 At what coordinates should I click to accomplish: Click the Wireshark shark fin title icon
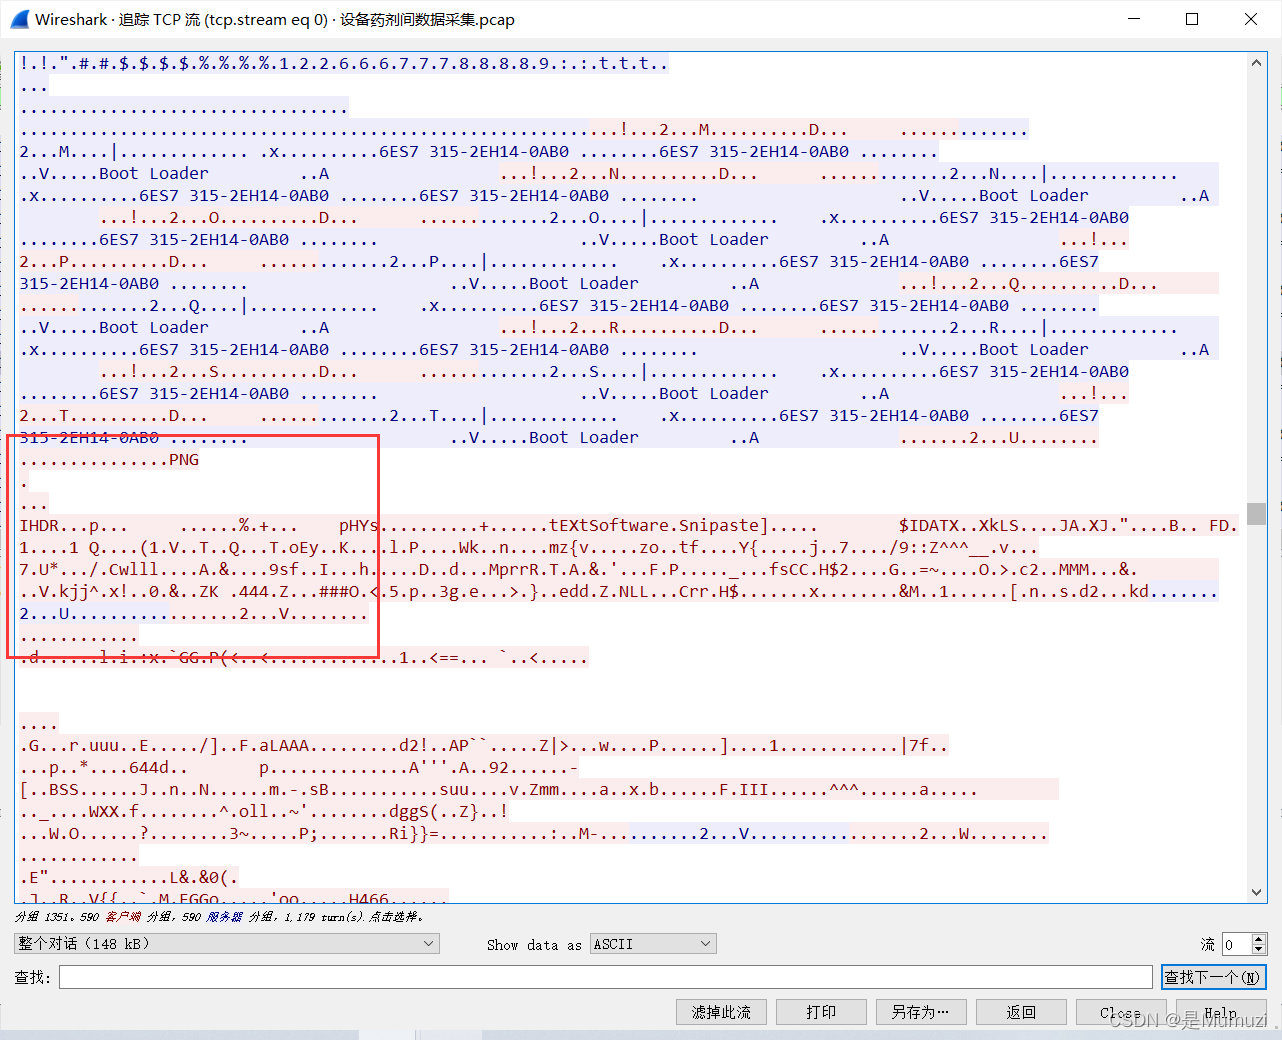pyautogui.click(x=19, y=19)
